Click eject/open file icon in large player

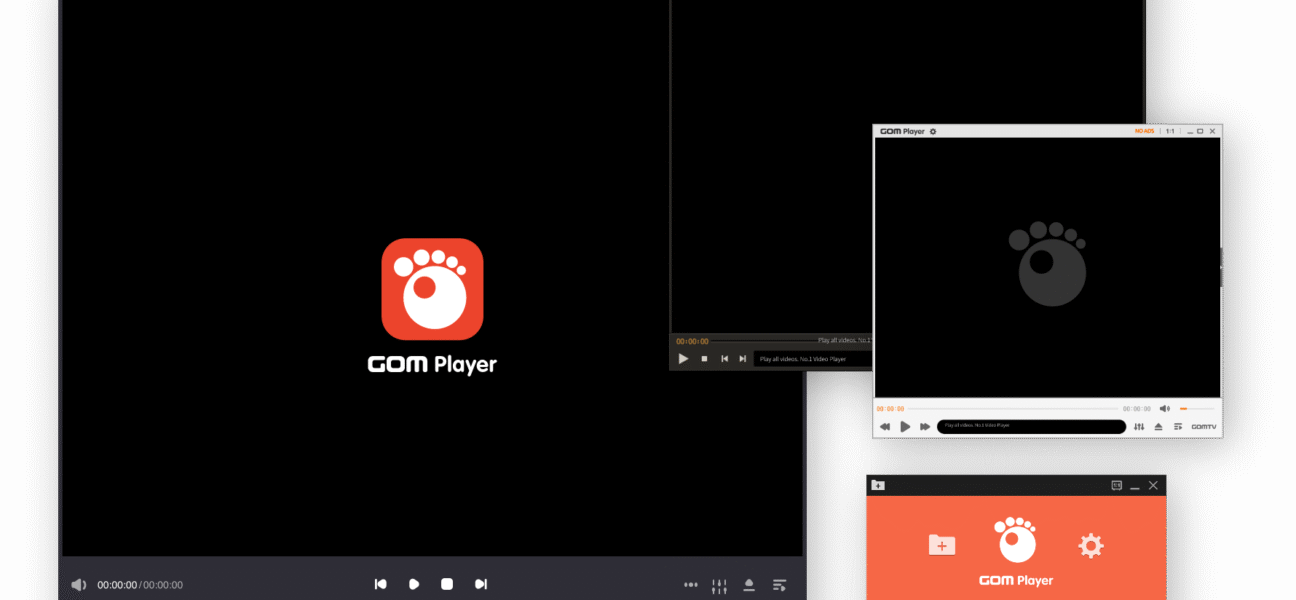pos(749,585)
